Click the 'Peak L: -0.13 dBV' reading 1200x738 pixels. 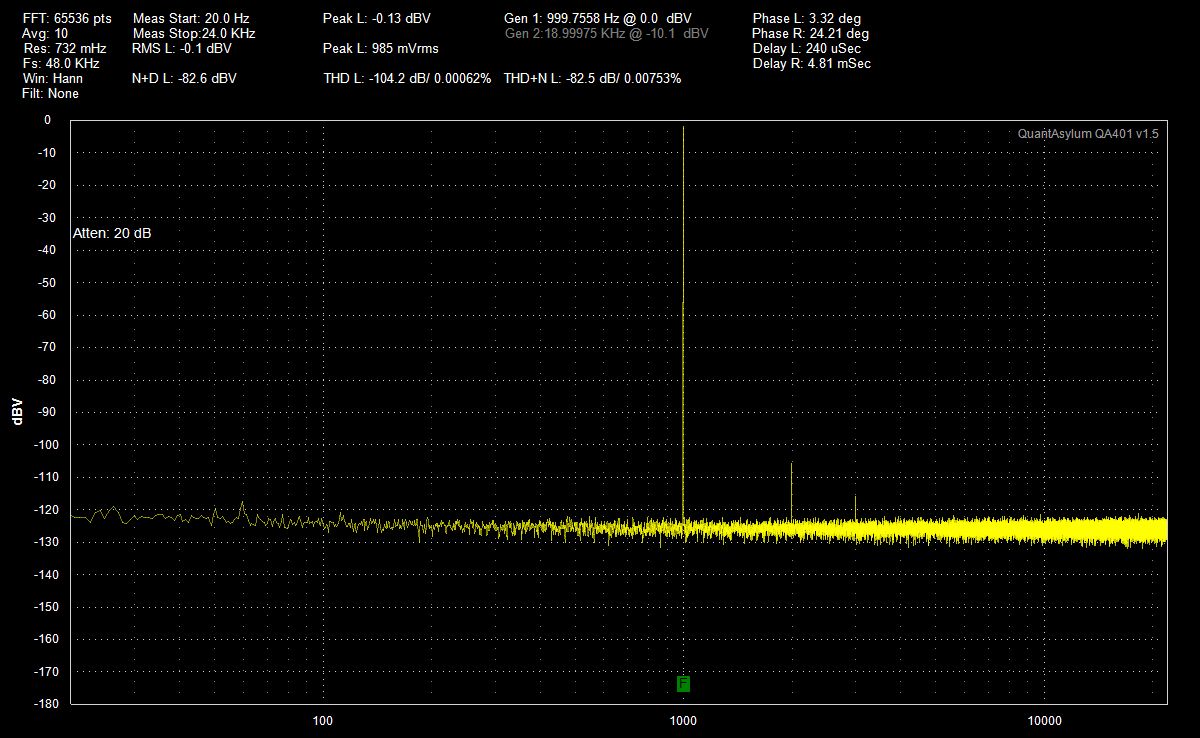(x=377, y=19)
